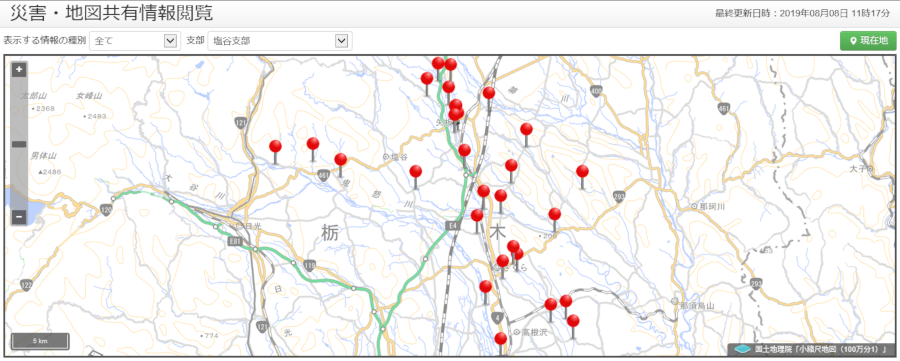This screenshot has width=900, height=361.
Task: Expand the 支部 dropdown showing 塩谷支部
Action: [x=280, y=41]
